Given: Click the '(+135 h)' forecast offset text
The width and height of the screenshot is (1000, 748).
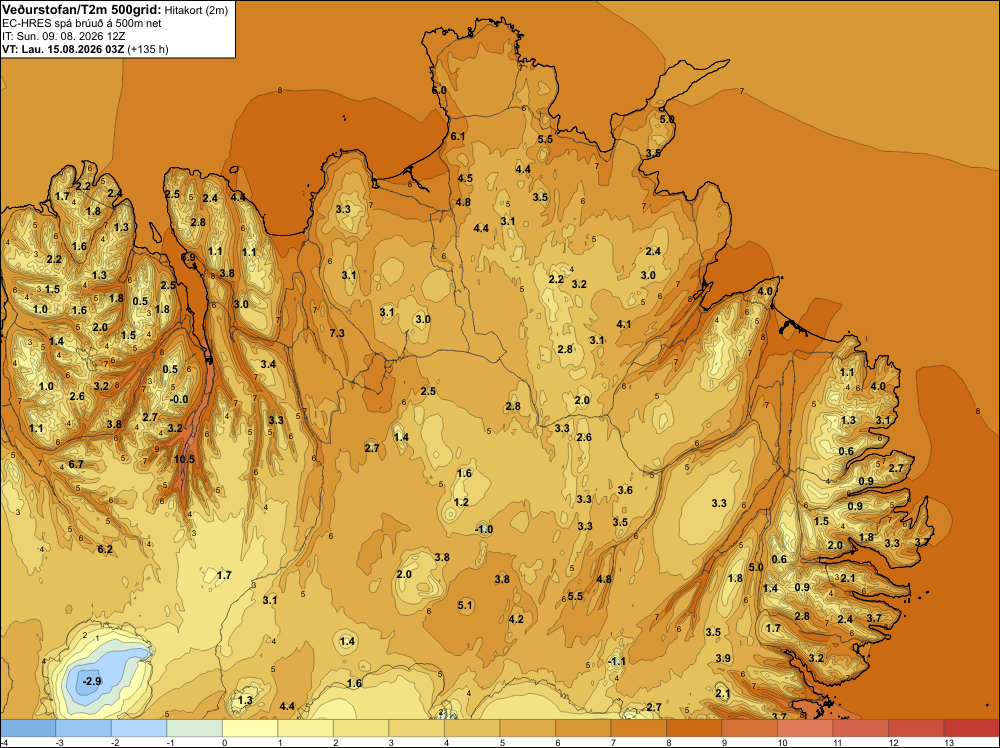Looking at the screenshot, I should point(148,49).
